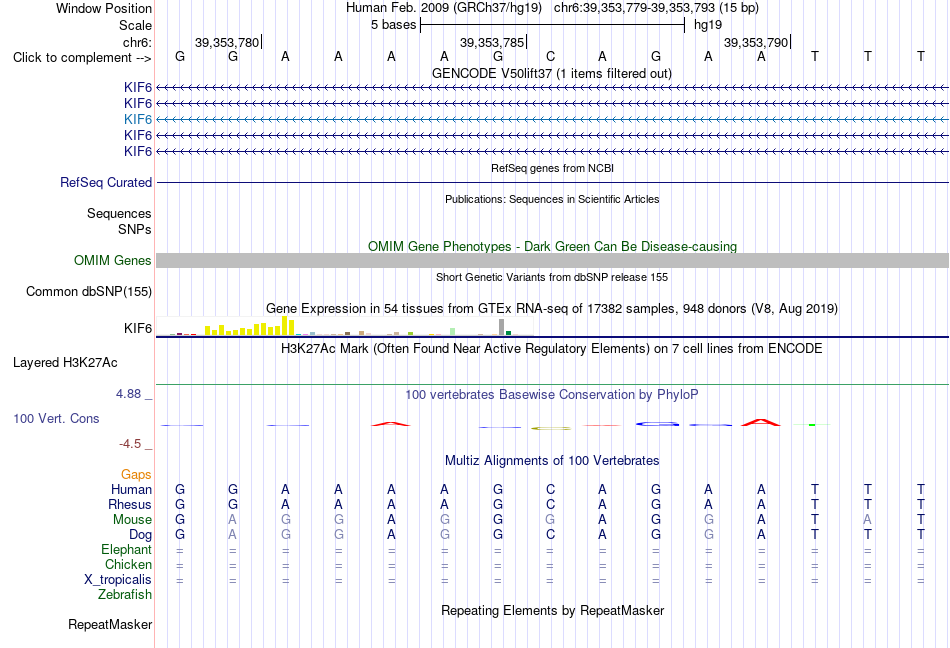This screenshot has width=950, height=648.
Task: Click the Gaps label in Multiz alignment
Action: [x=136, y=475]
